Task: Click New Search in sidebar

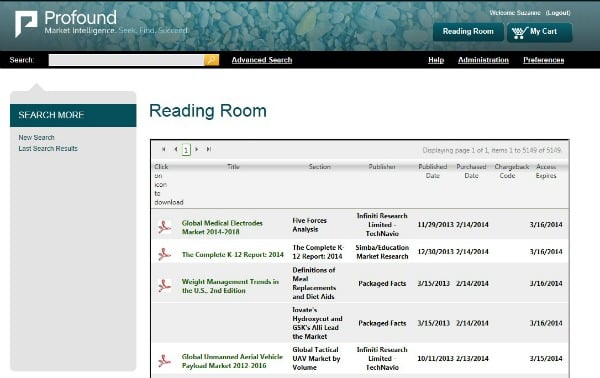Action: click(36, 137)
